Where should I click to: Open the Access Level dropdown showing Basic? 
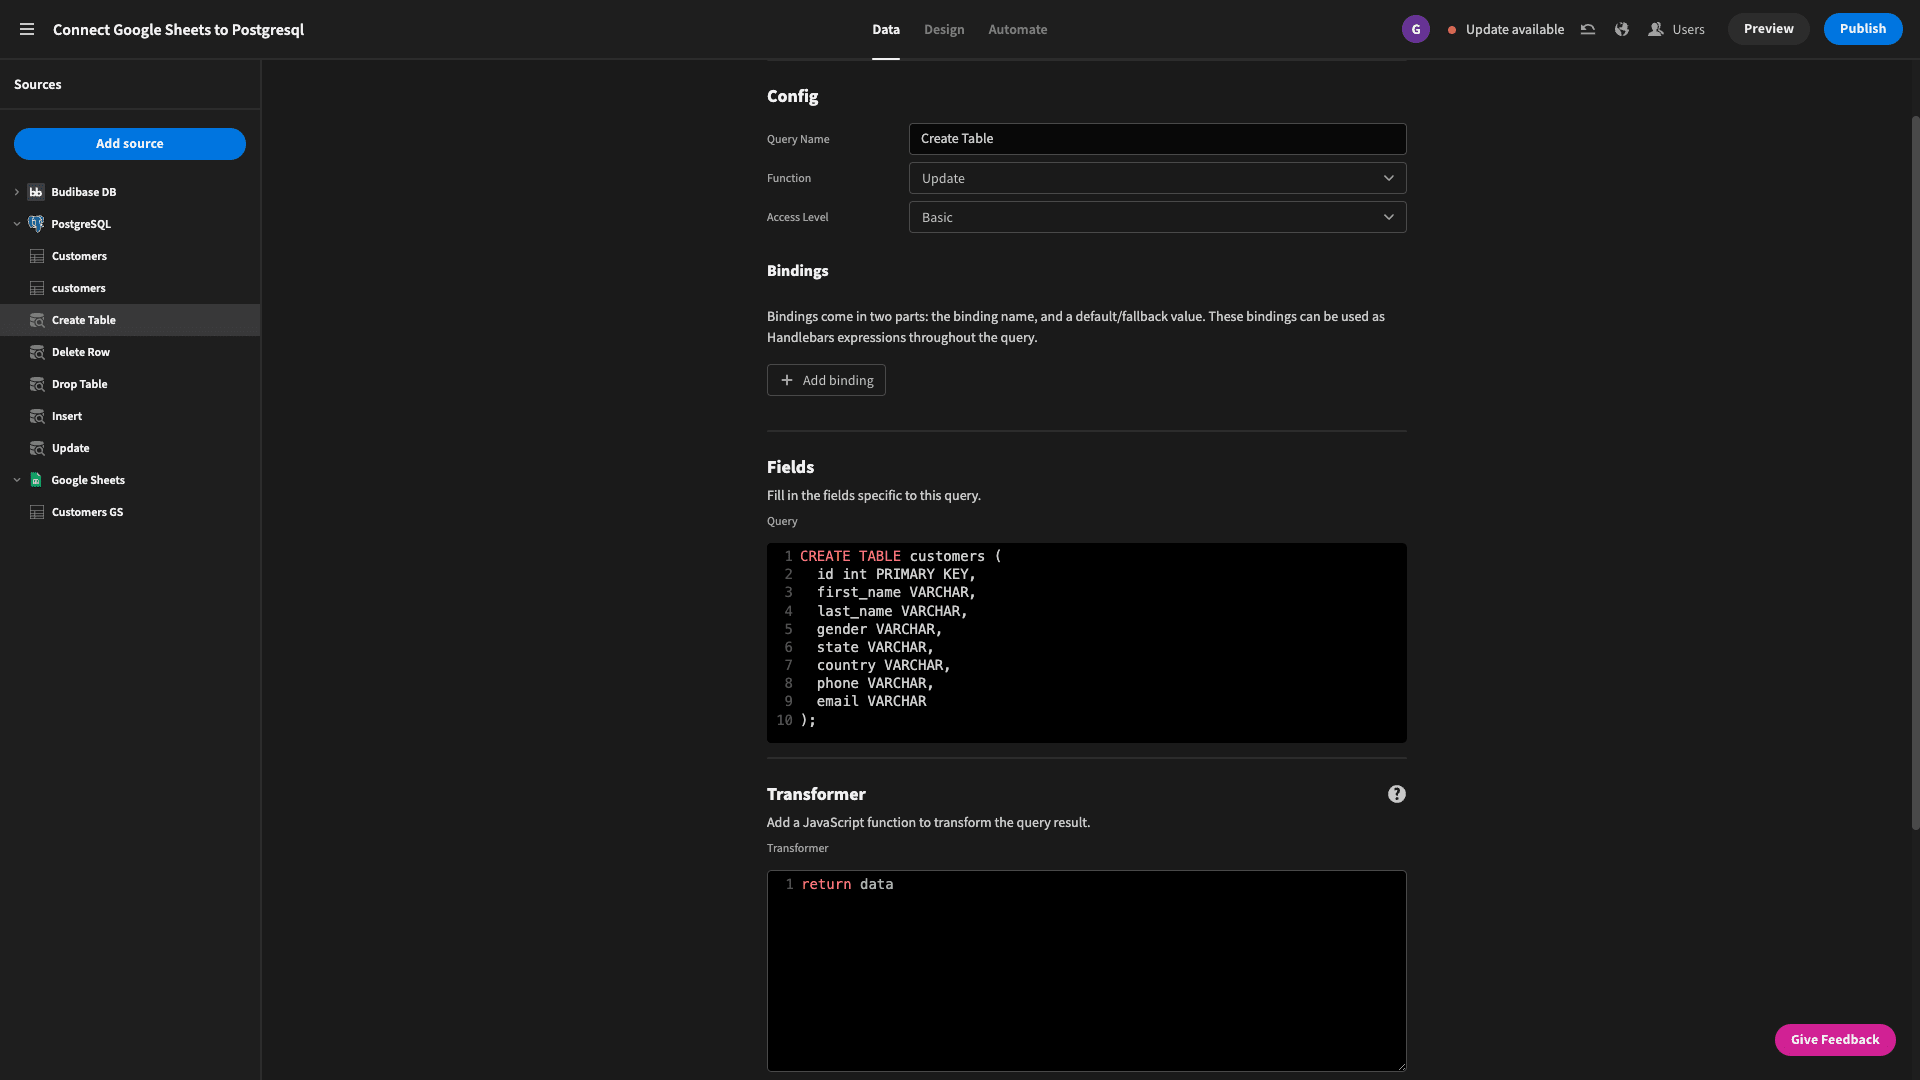[x=1157, y=217]
